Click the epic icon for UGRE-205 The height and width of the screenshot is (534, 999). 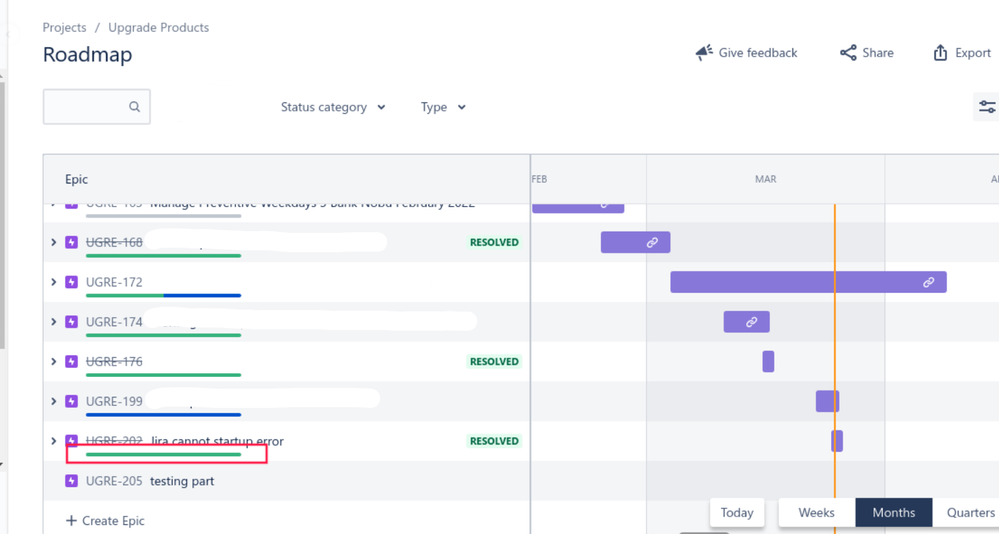[x=71, y=480]
